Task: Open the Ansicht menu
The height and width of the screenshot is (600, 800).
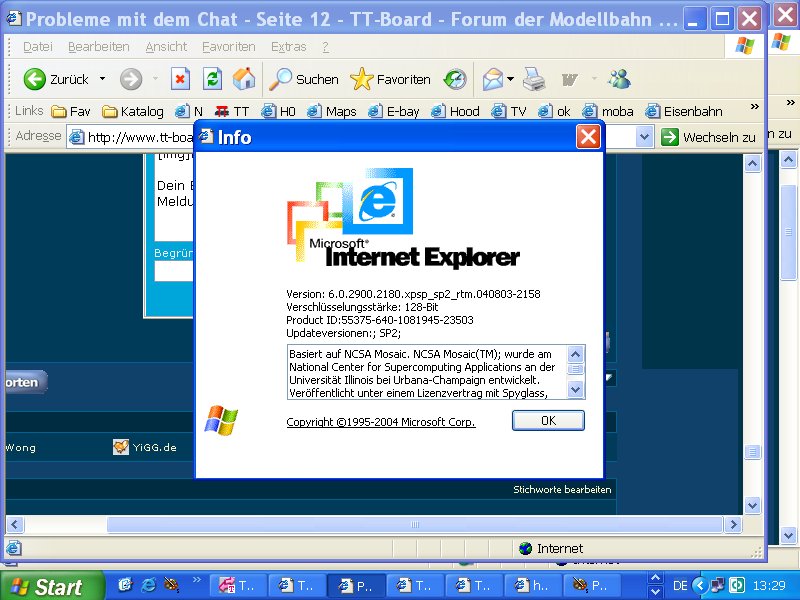Action: [166, 46]
